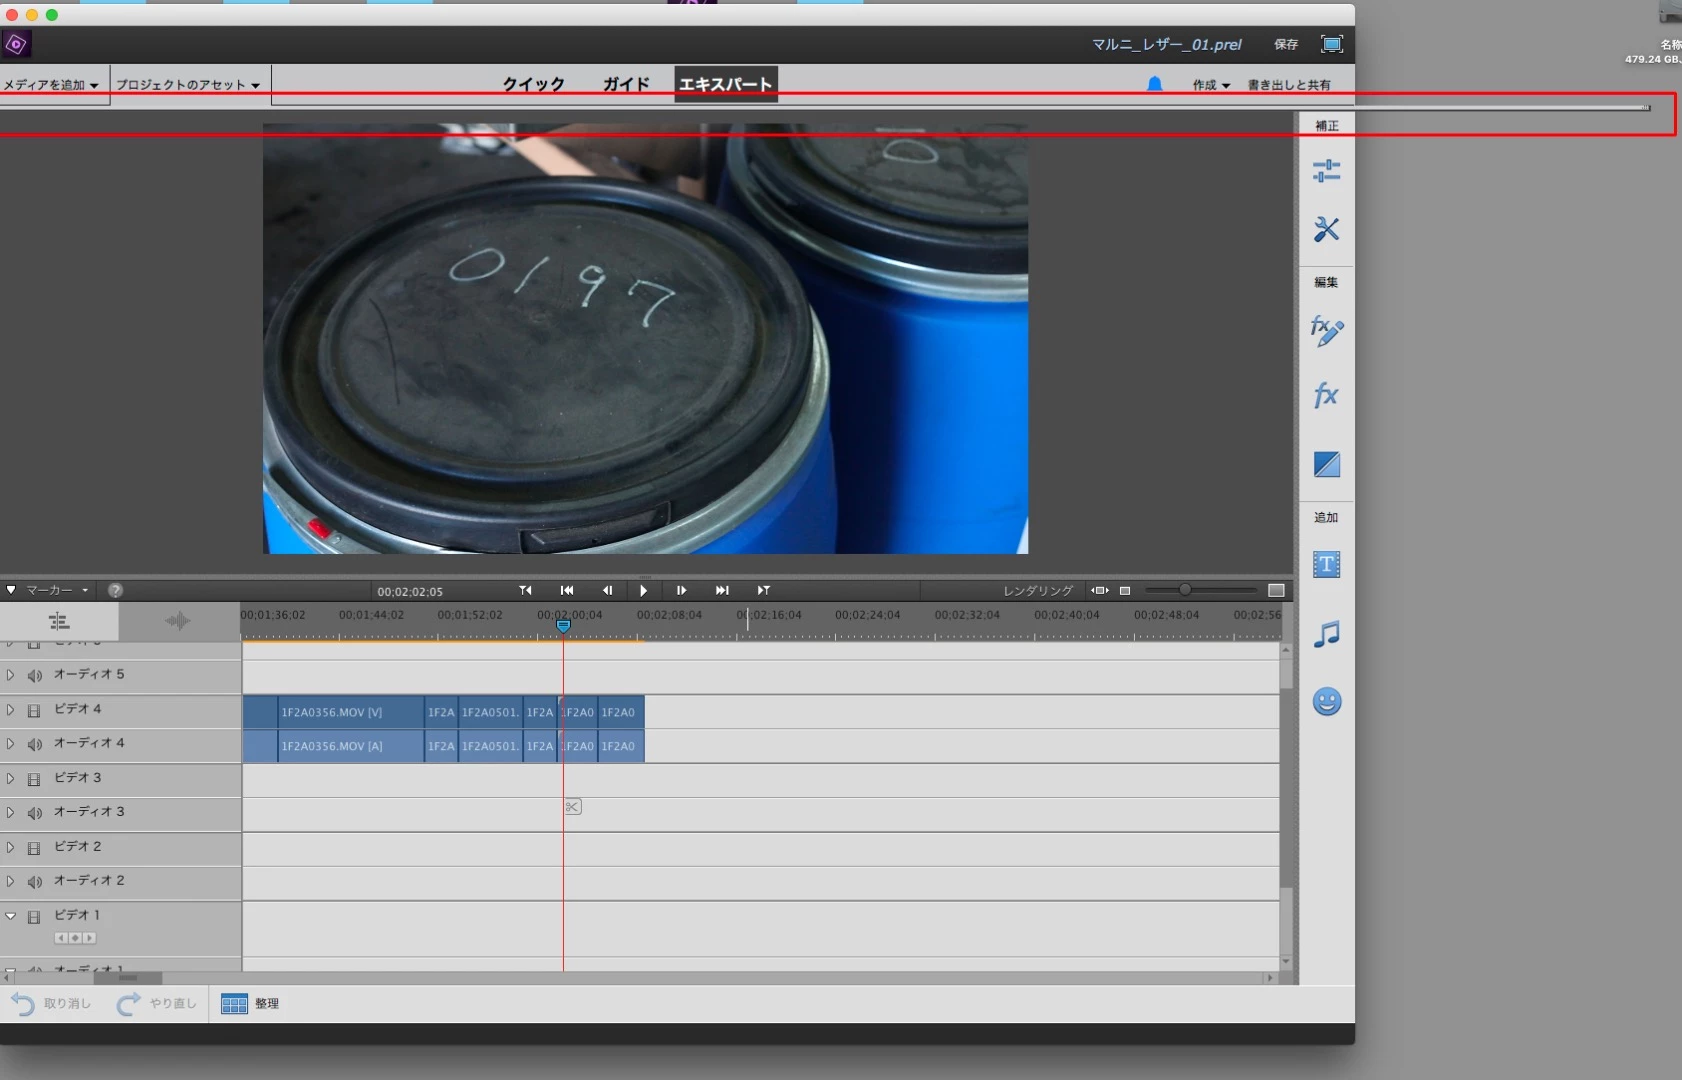Toggle ビデオ 1 track film icon
Viewport: 1682px width, 1080px height.
tap(34, 917)
